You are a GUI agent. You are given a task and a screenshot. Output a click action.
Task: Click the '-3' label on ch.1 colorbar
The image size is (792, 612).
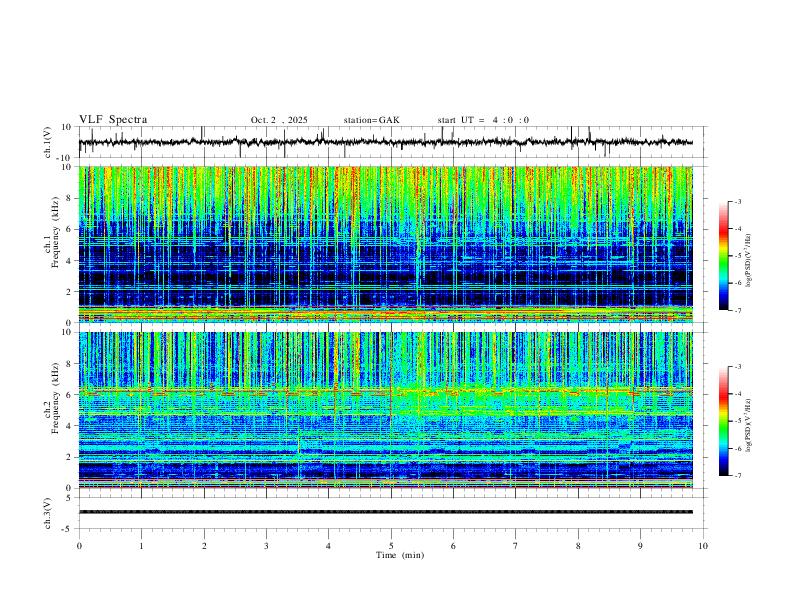click(x=737, y=201)
